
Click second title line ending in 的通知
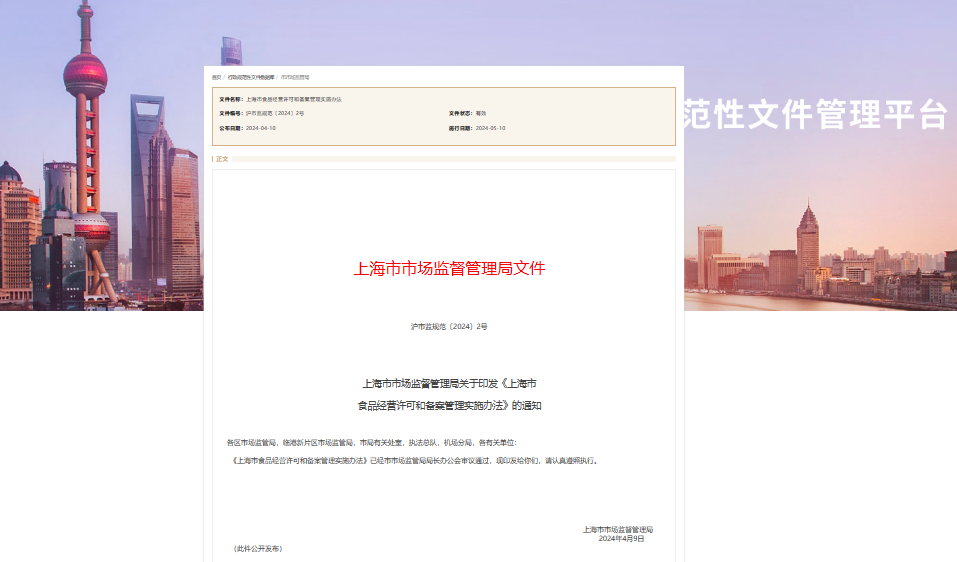click(449, 406)
